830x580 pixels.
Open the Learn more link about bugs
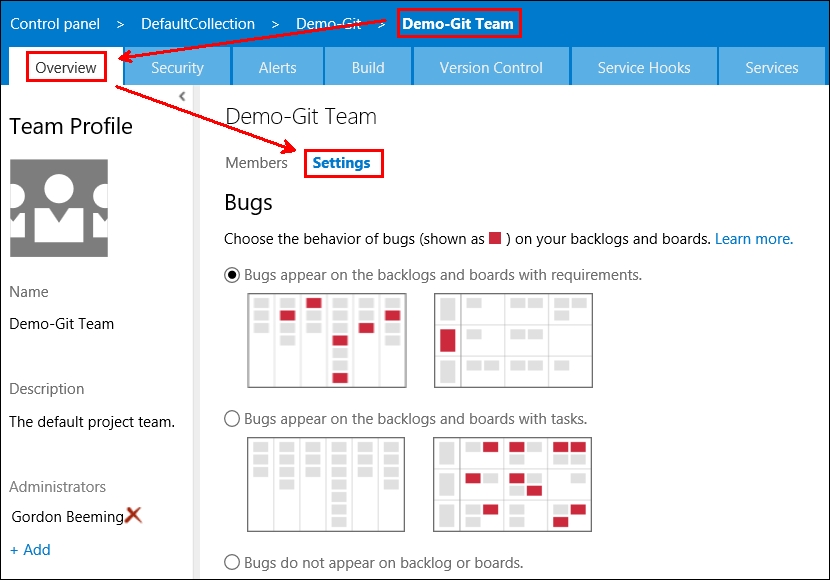click(753, 238)
